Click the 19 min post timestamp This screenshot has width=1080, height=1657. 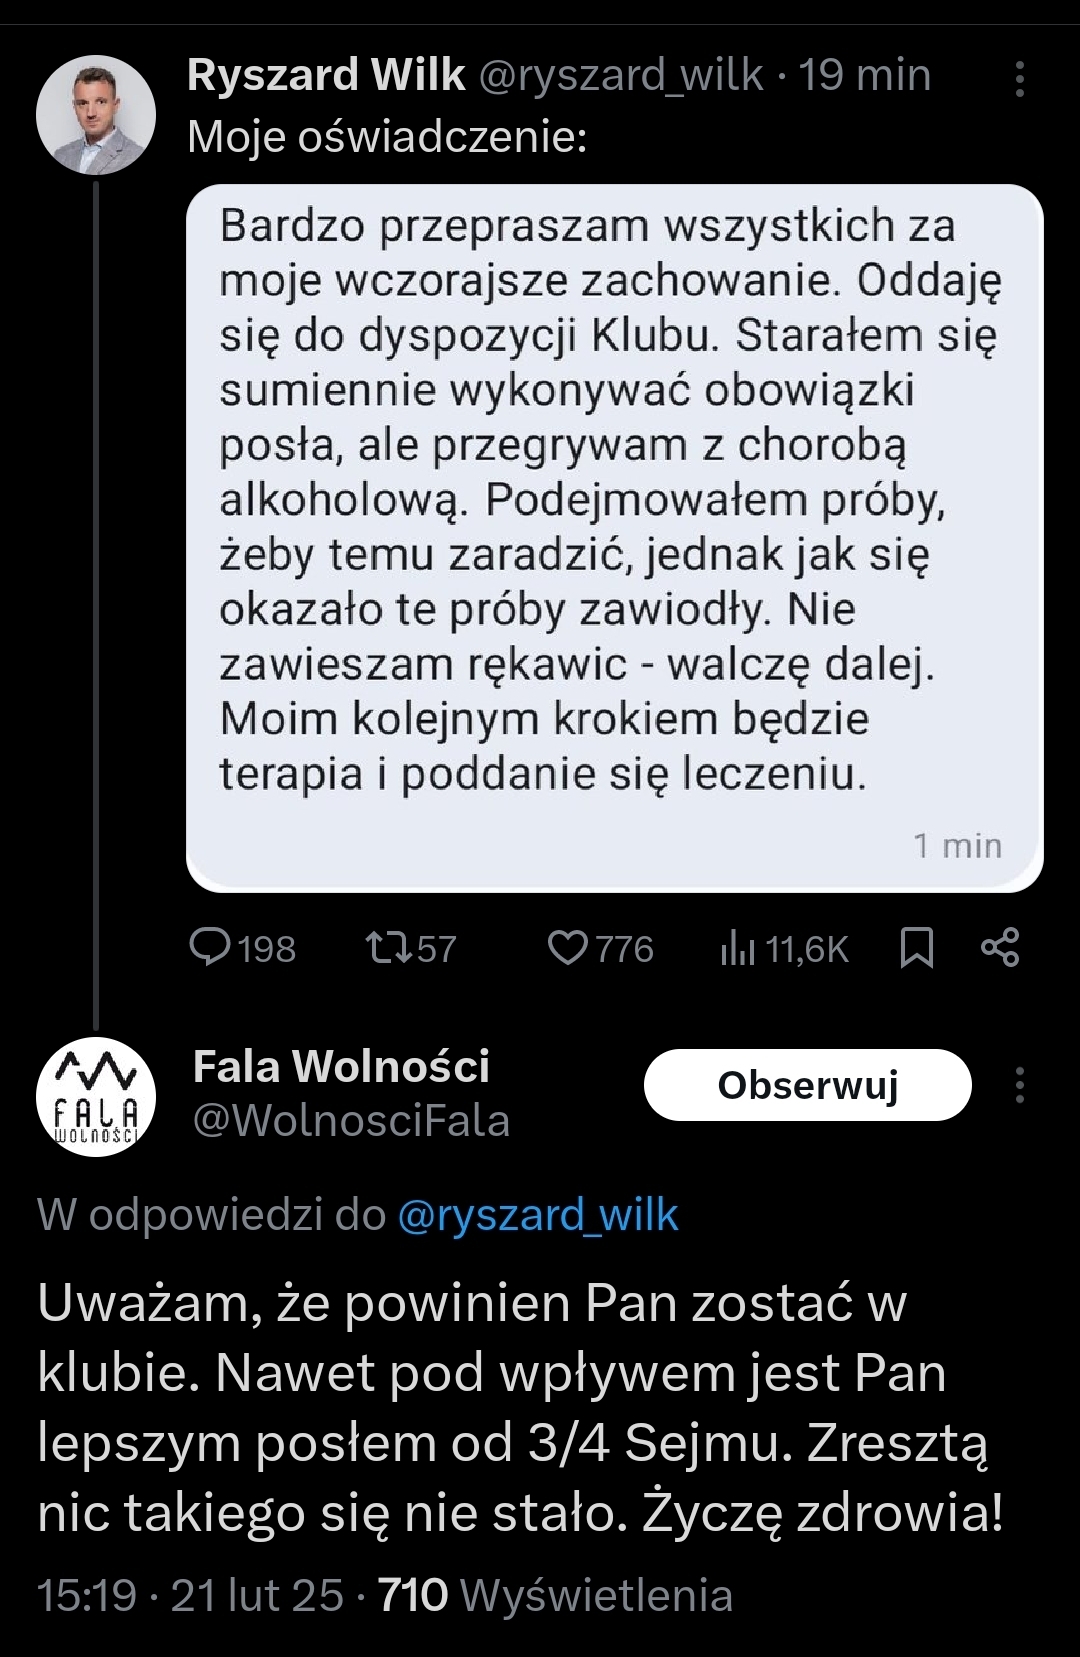tap(865, 75)
